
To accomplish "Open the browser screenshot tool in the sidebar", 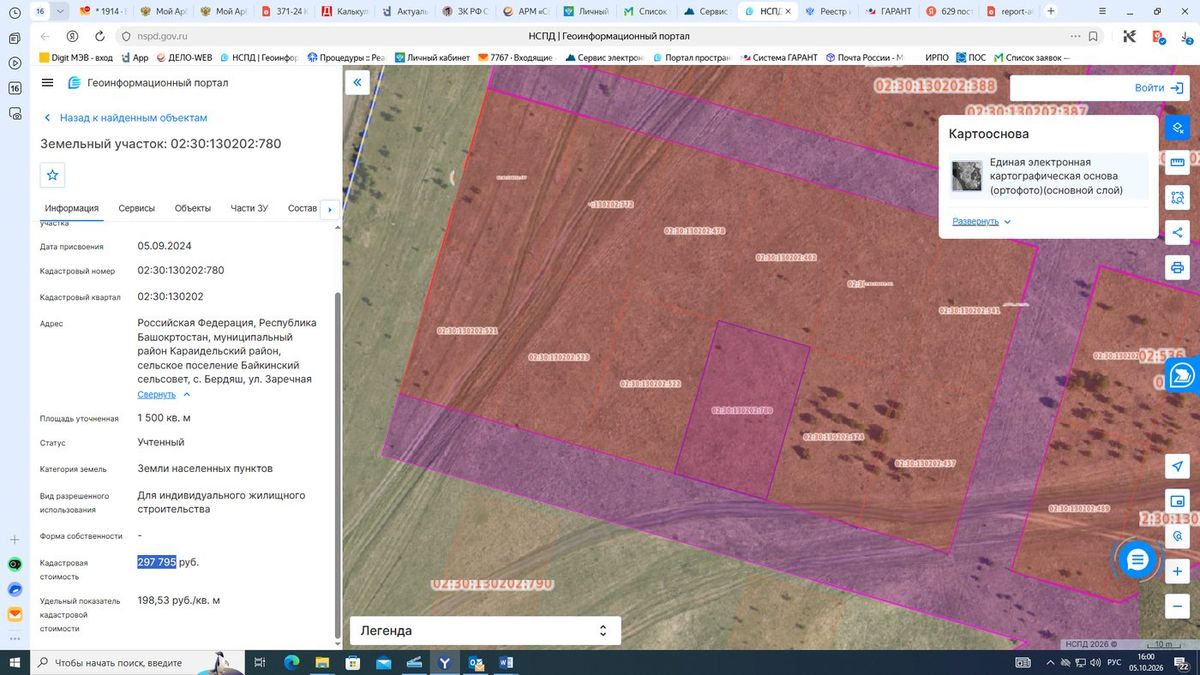I will tap(14, 113).
